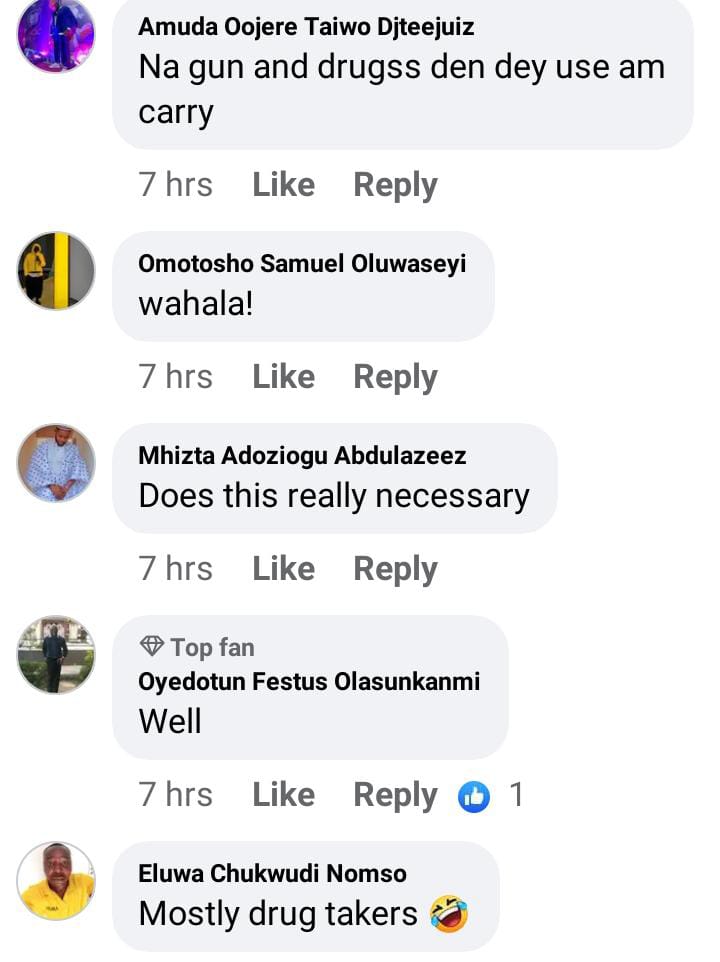
Task: Click the laughing emoji in Eluwa's comment
Action: pos(449,913)
